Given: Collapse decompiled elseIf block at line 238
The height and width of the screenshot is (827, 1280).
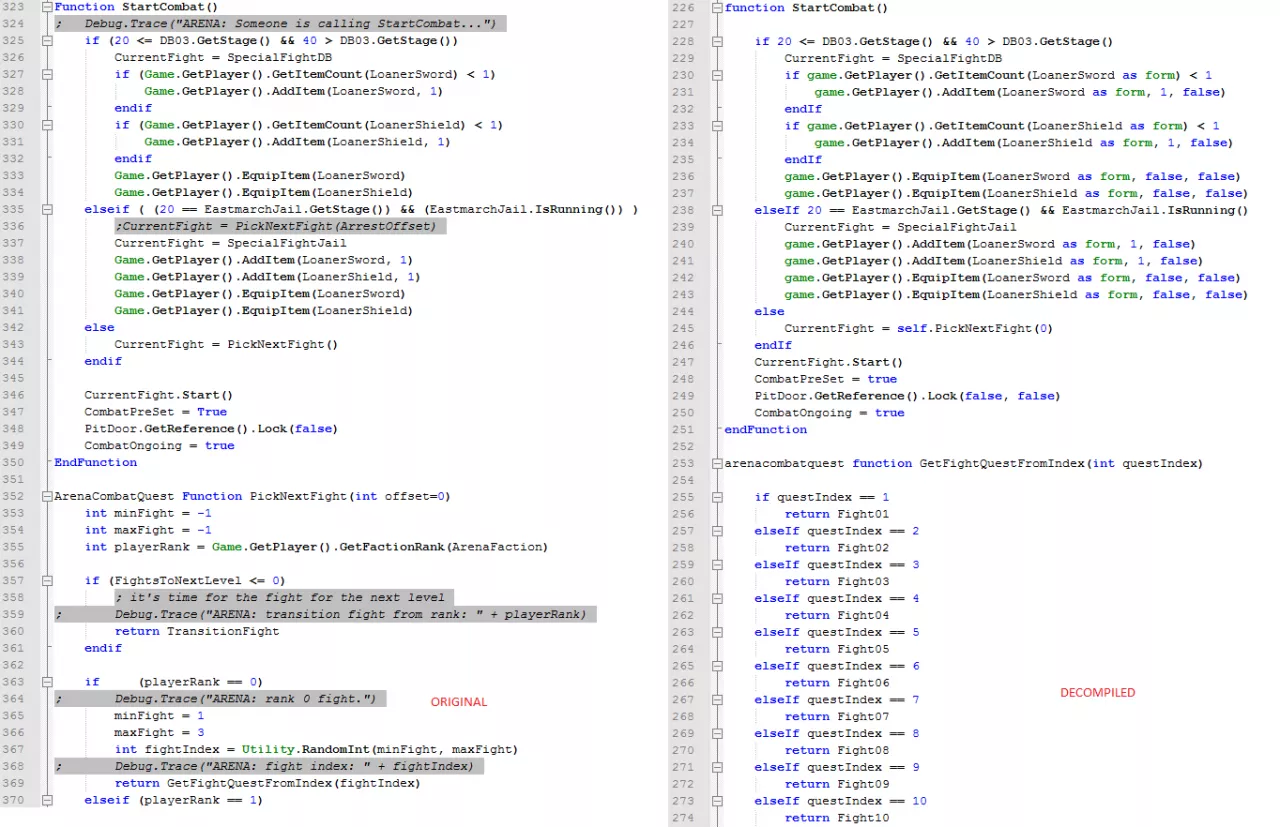Looking at the screenshot, I should 717,211.
